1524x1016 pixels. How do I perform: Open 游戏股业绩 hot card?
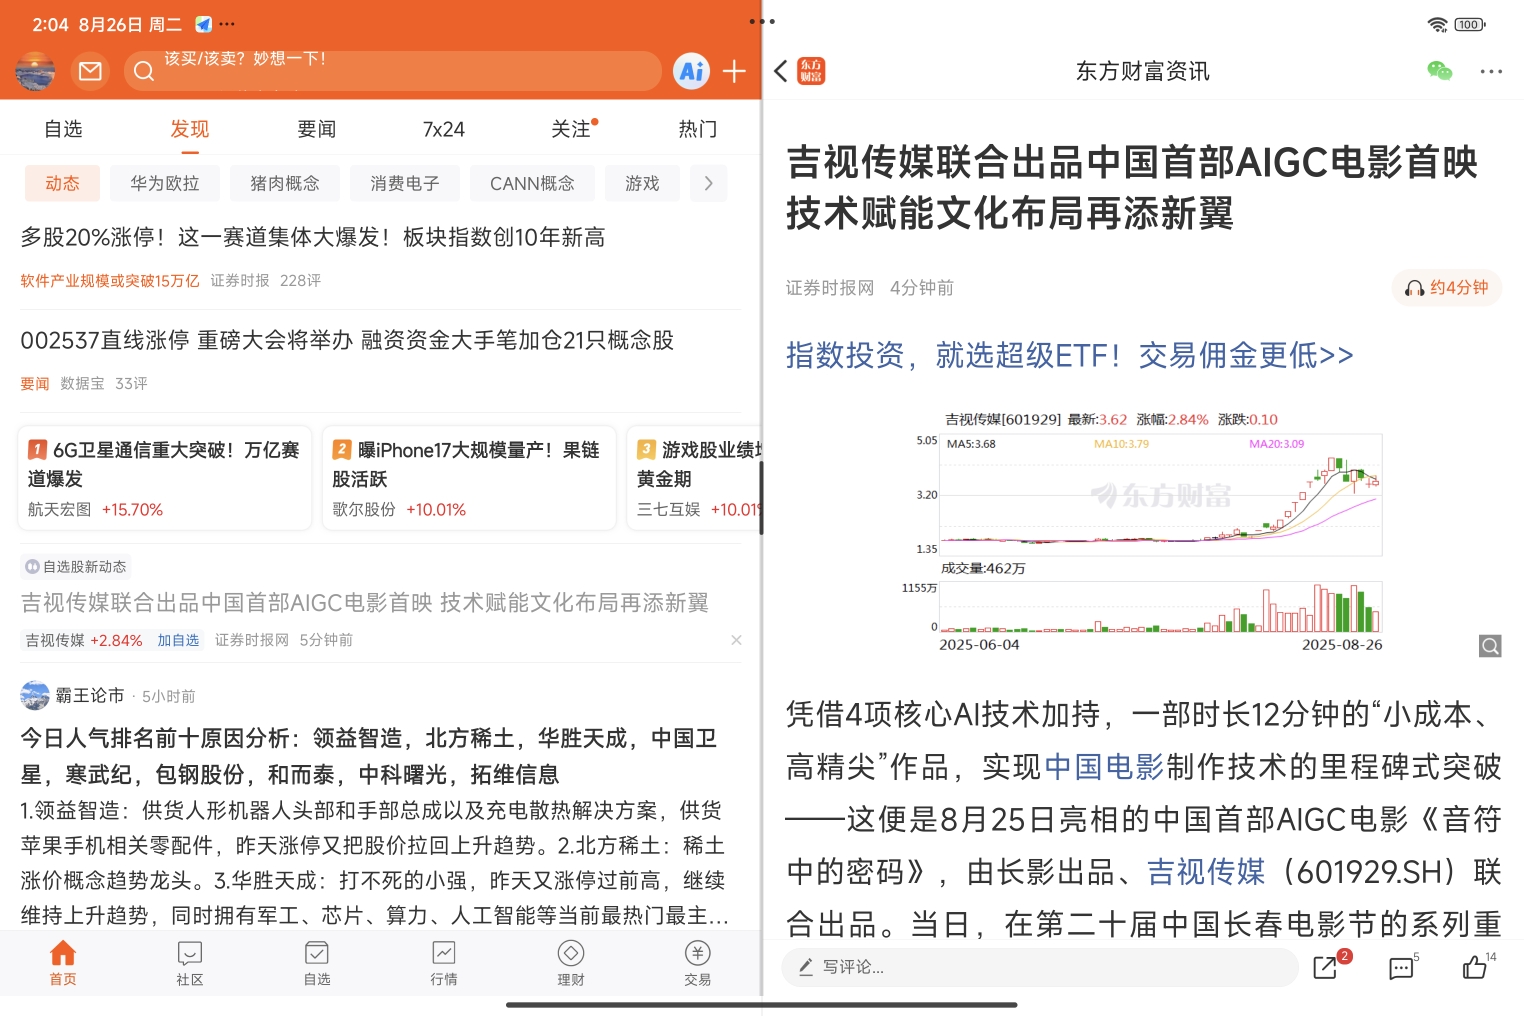click(x=695, y=478)
